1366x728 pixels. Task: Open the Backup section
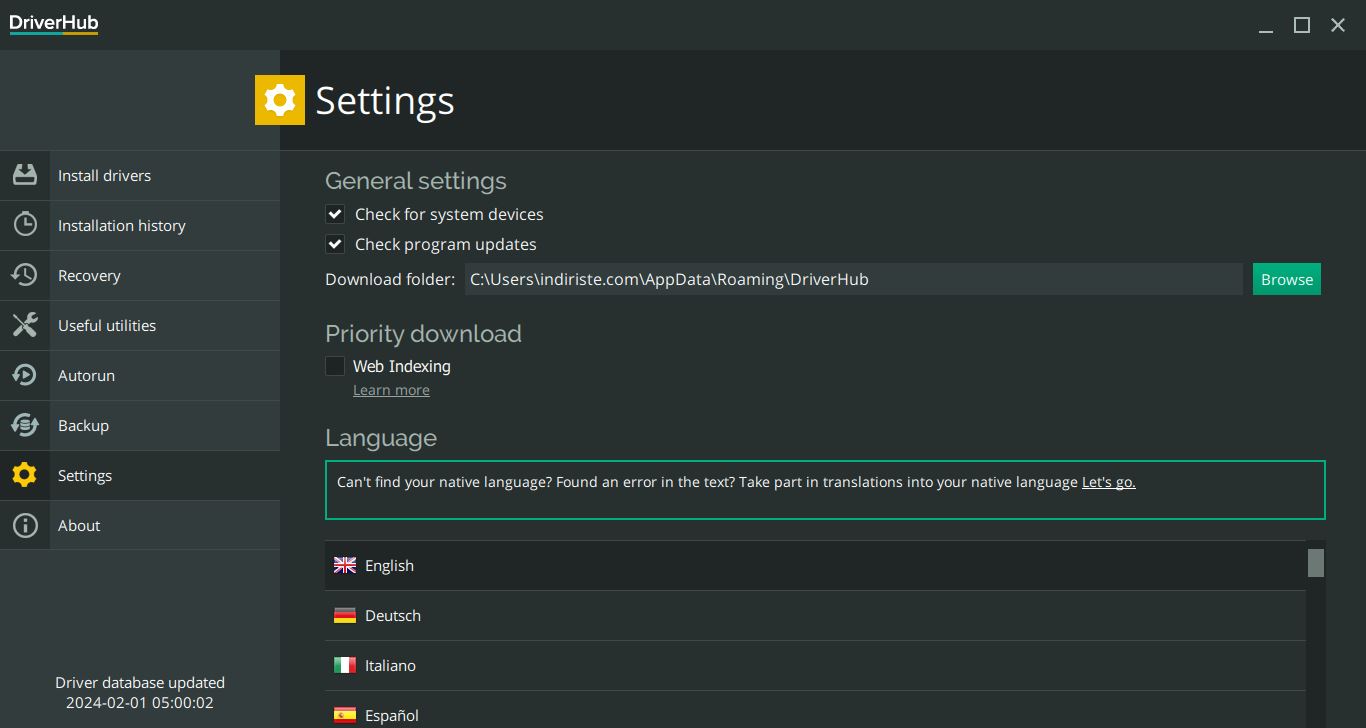tap(140, 425)
